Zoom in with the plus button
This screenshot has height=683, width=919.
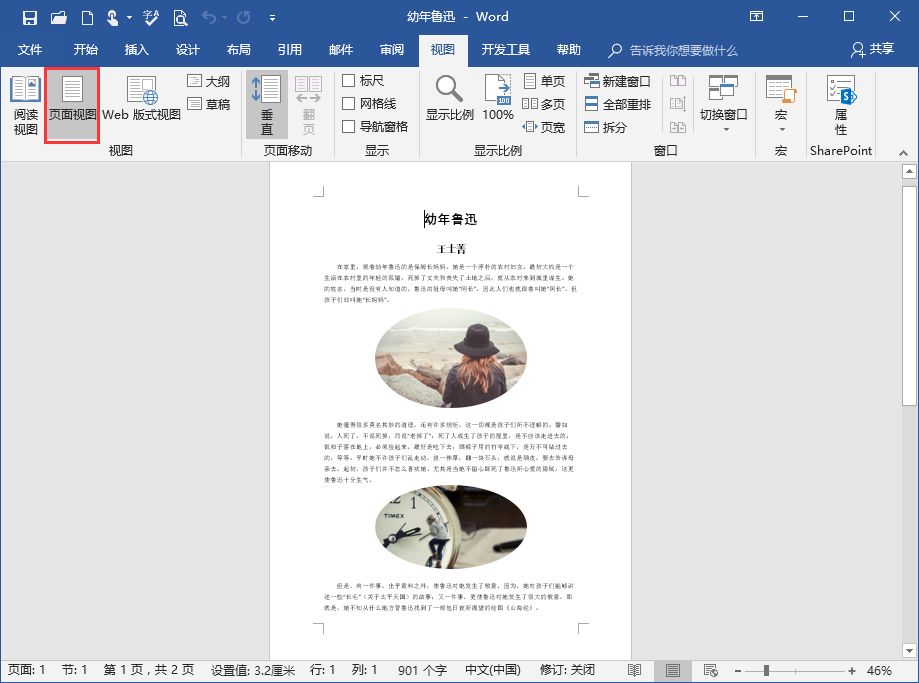click(851, 670)
